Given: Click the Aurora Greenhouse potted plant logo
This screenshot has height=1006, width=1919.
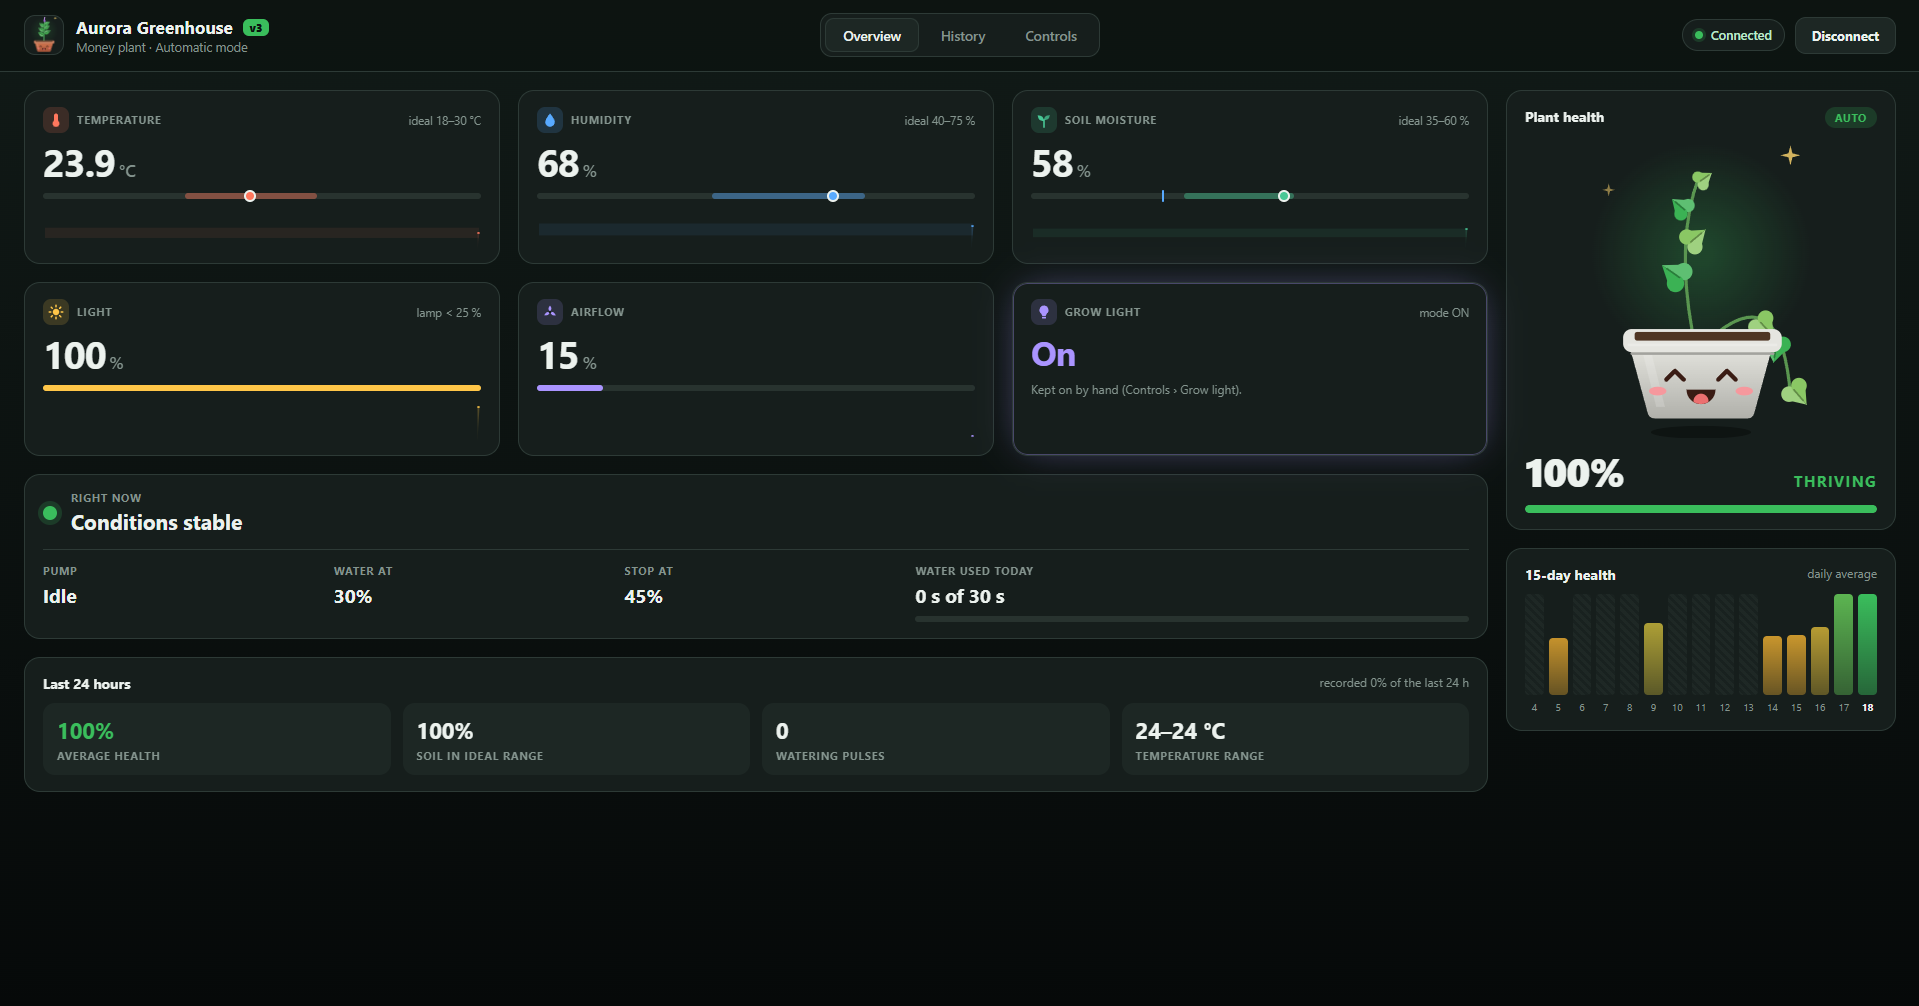Looking at the screenshot, I should (x=44, y=35).
